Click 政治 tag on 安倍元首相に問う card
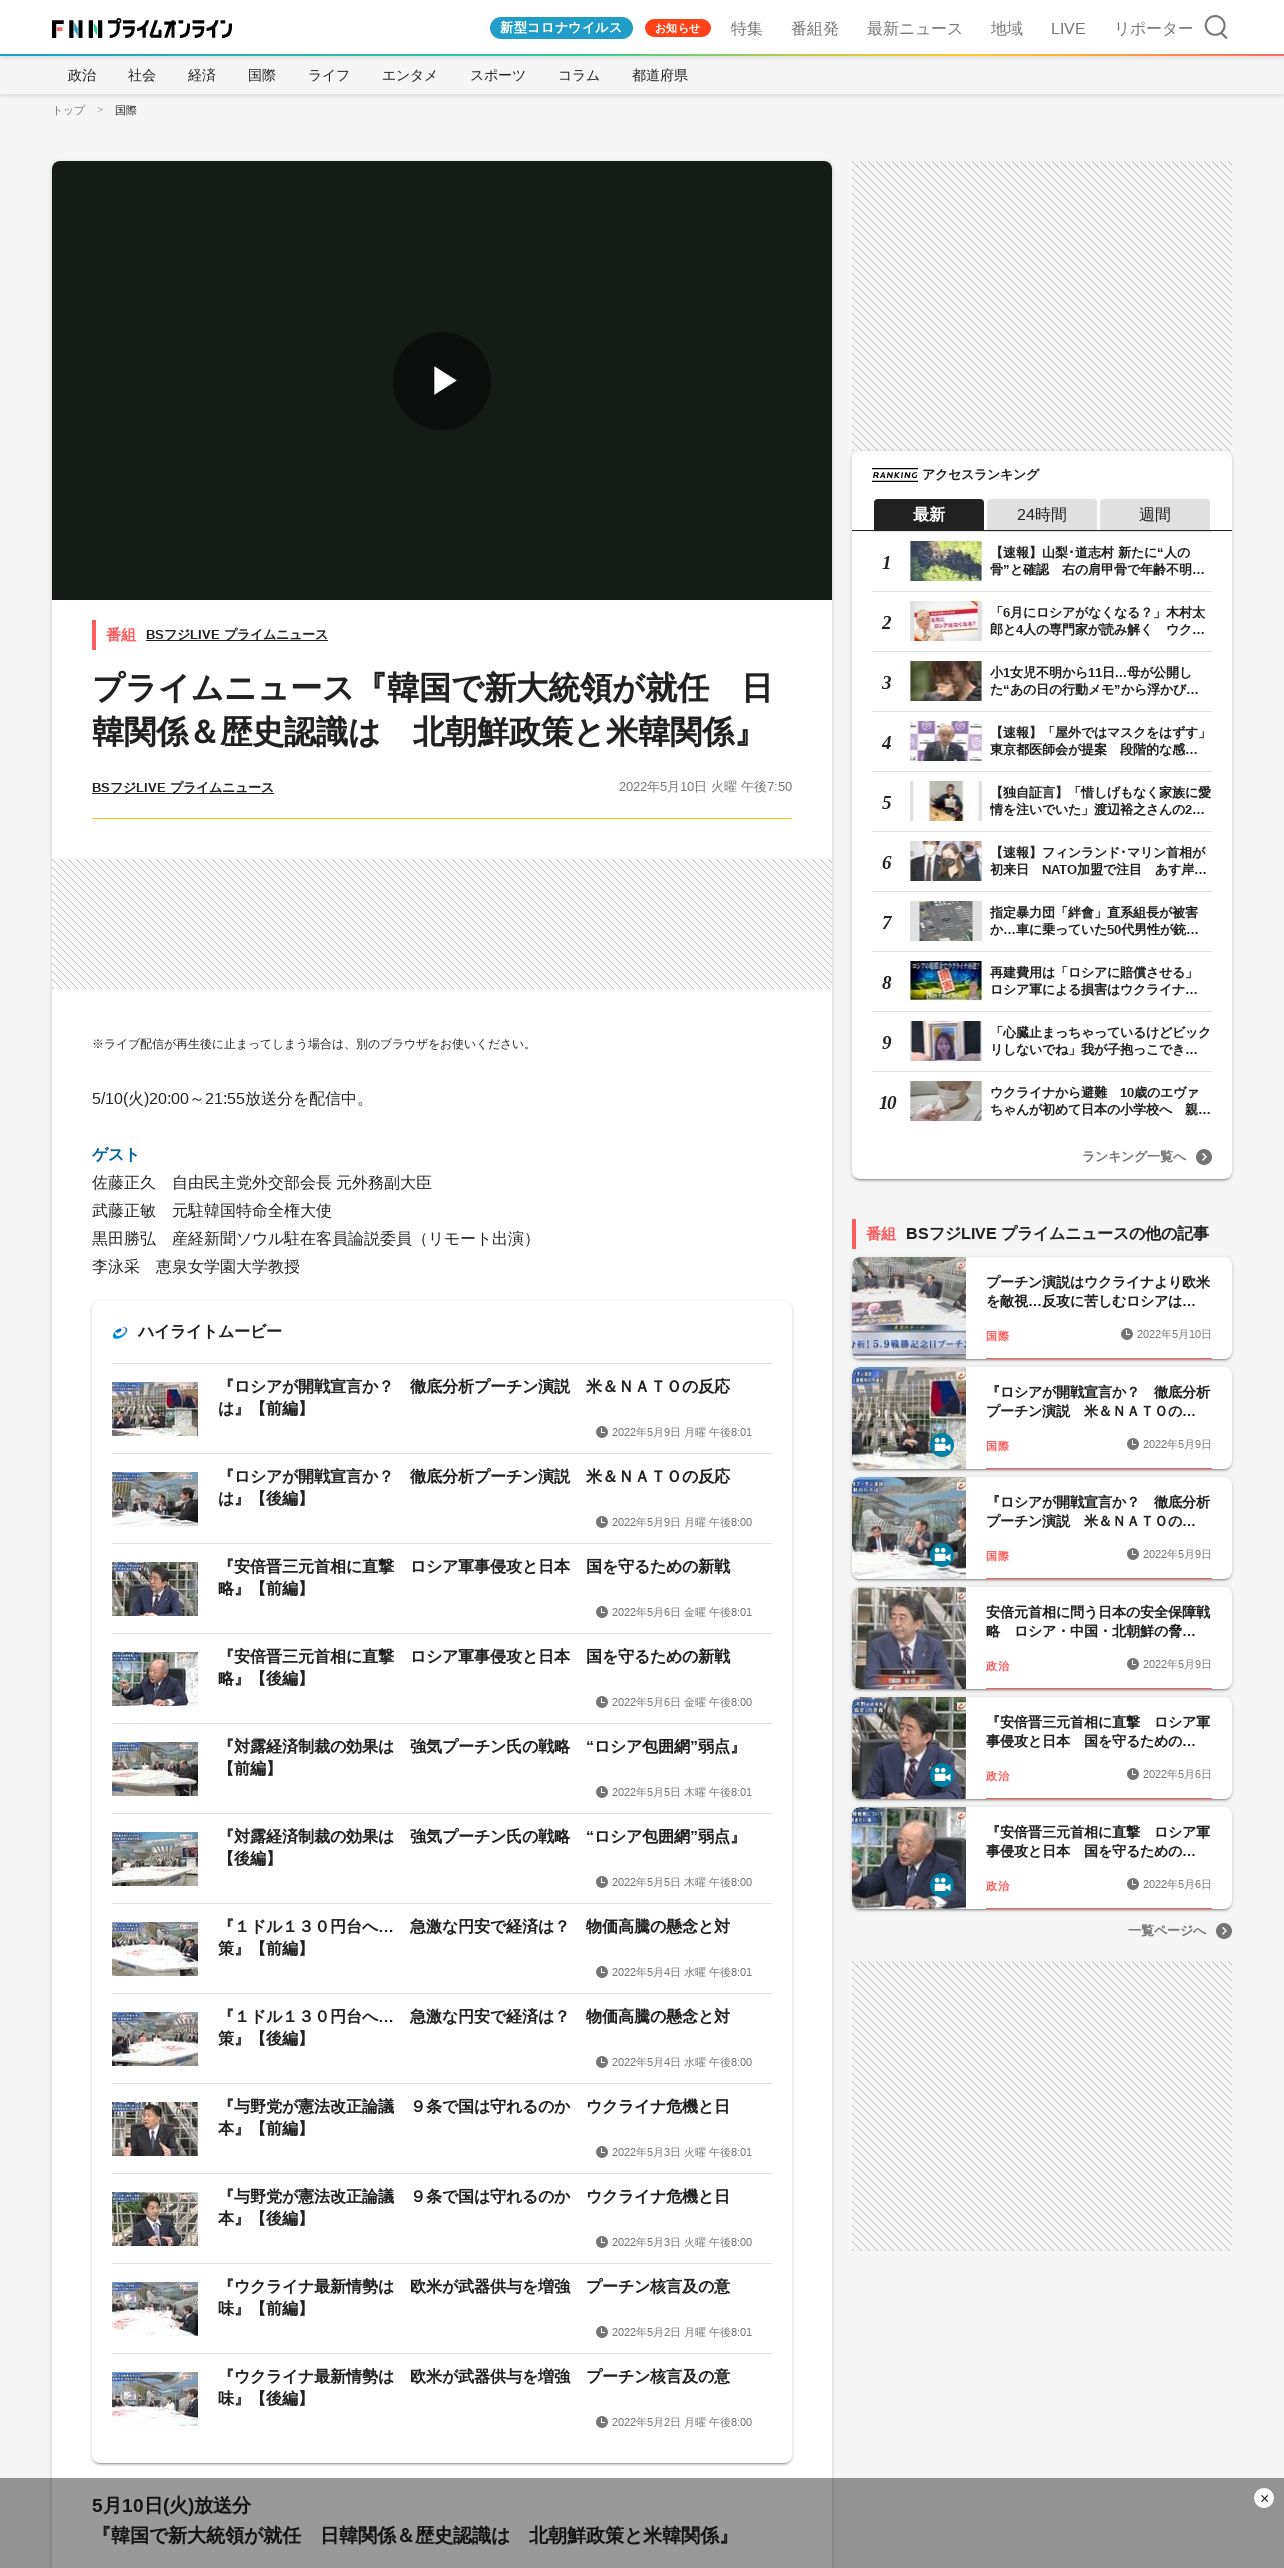 point(997,1666)
